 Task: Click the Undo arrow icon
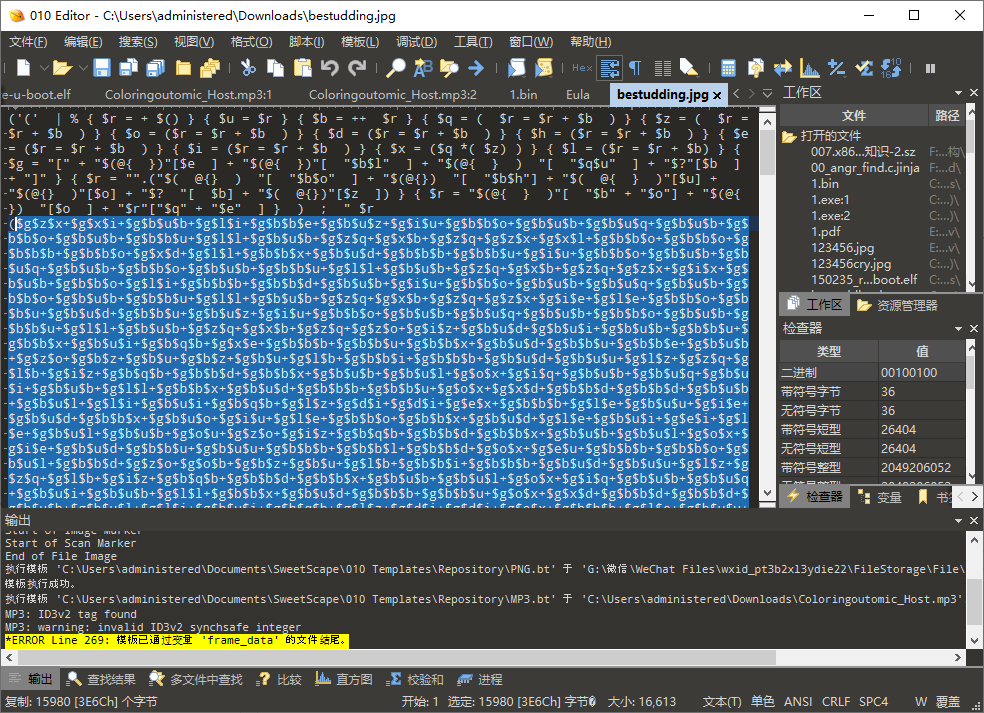point(329,68)
